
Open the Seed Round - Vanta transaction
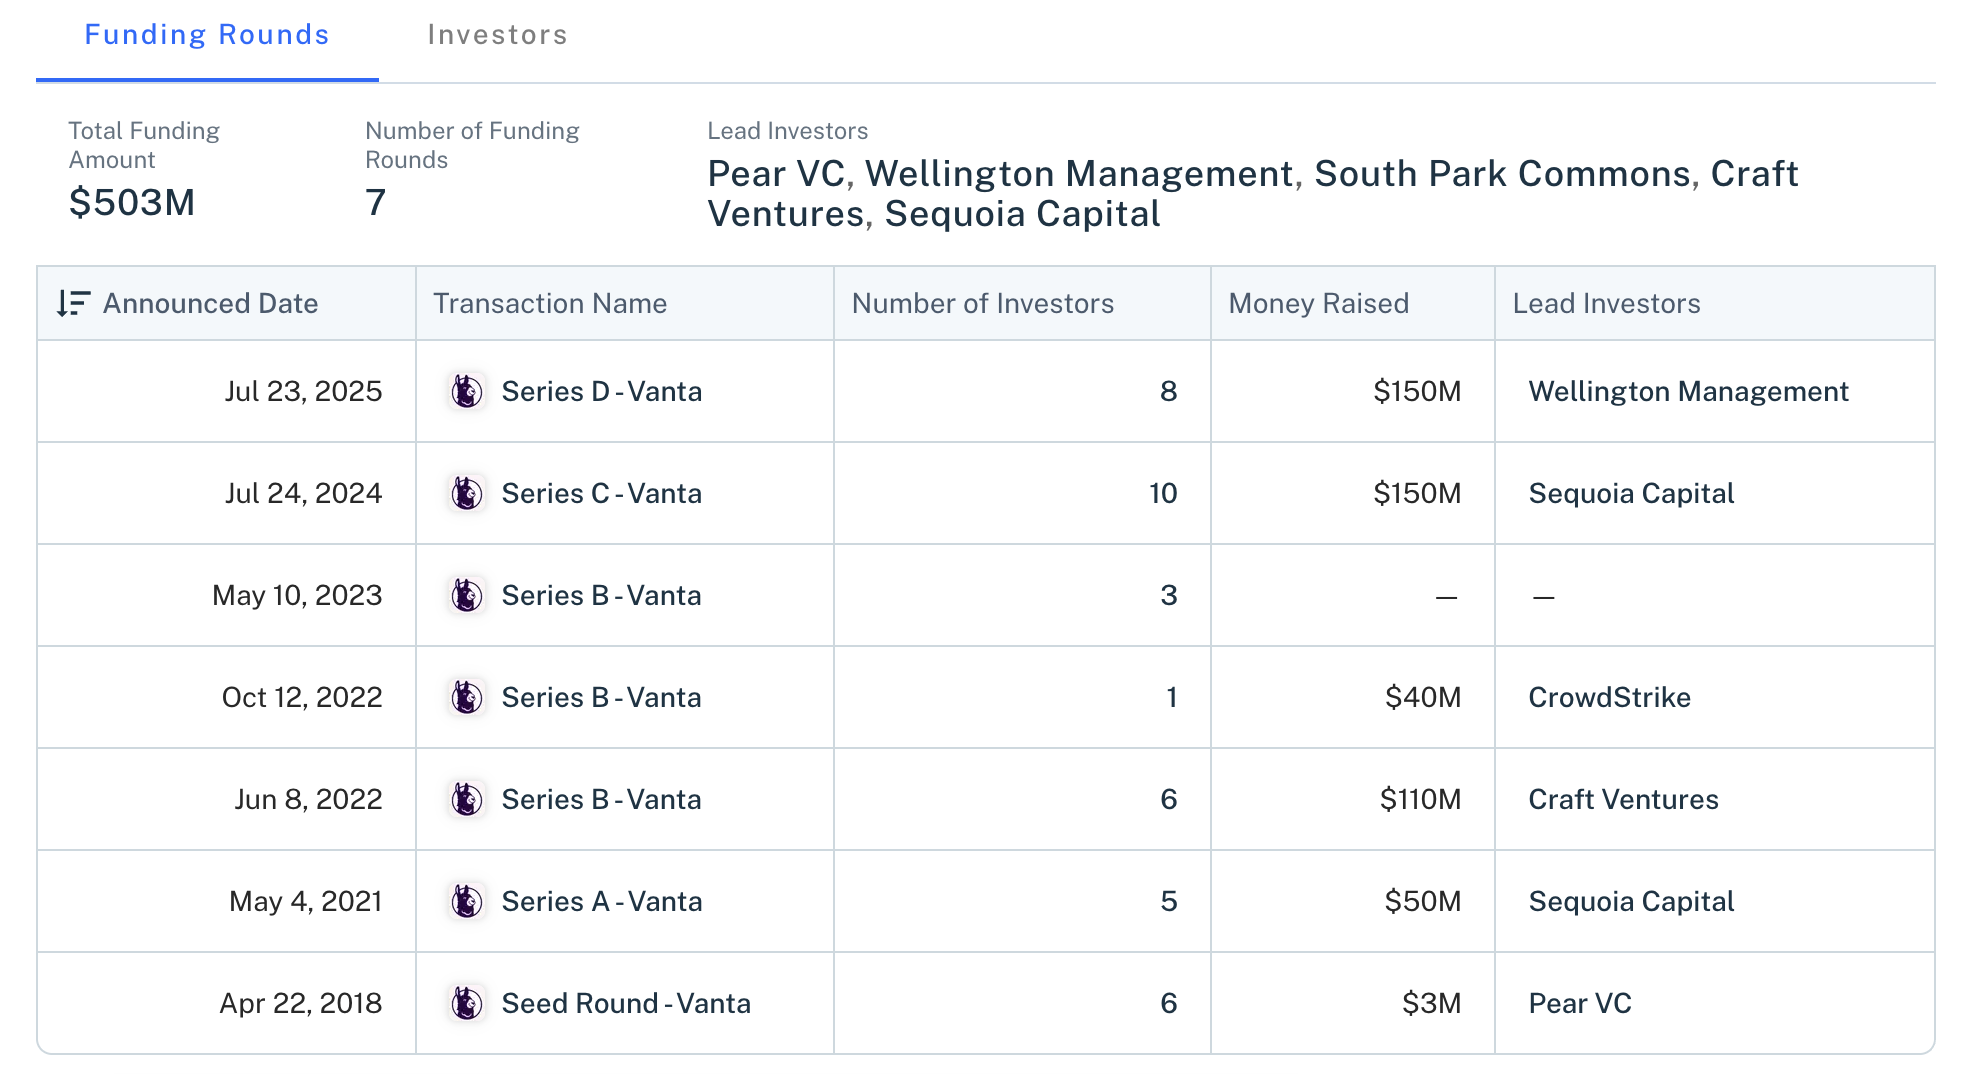[x=626, y=1003]
